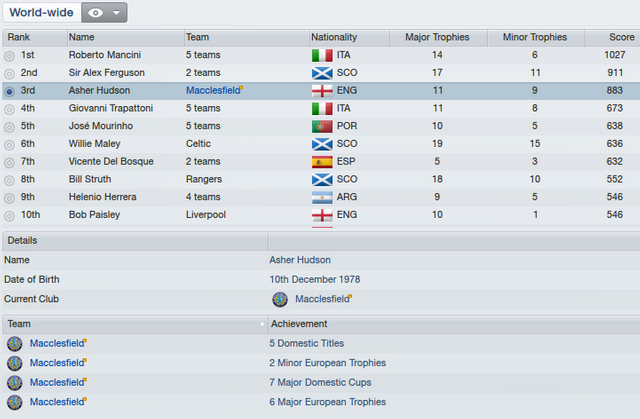This screenshot has width=640, height=419.
Task: Click the Scotland flag beside Willie Maley
Action: 322,144
